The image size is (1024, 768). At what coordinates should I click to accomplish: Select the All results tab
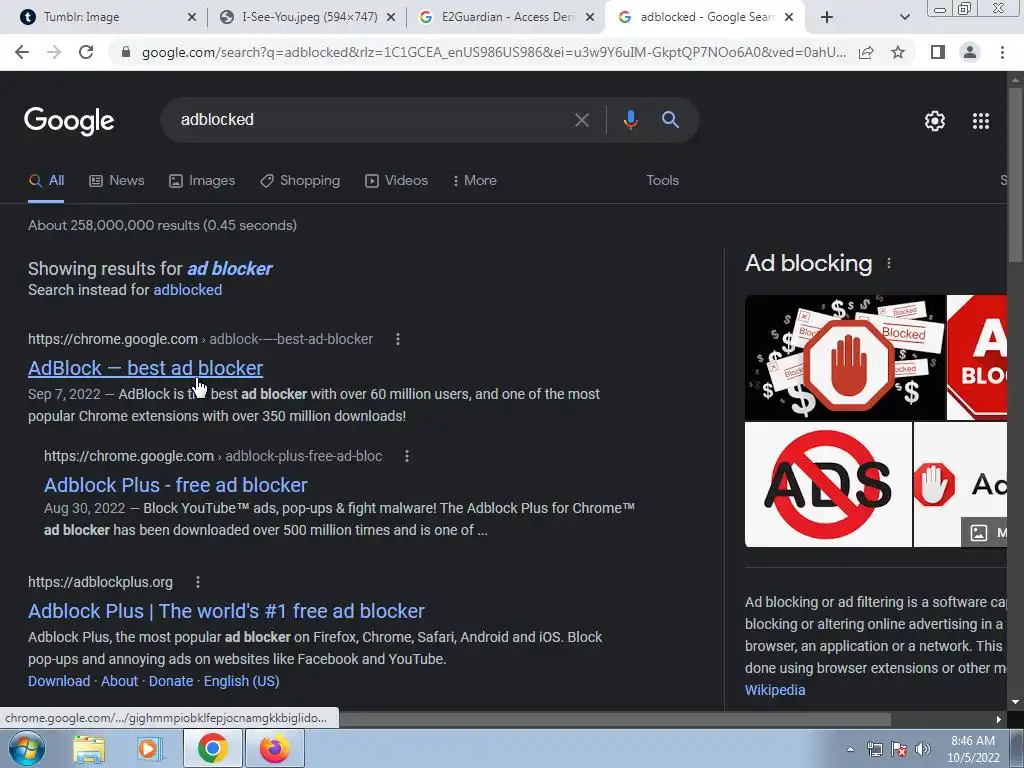tap(46, 180)
